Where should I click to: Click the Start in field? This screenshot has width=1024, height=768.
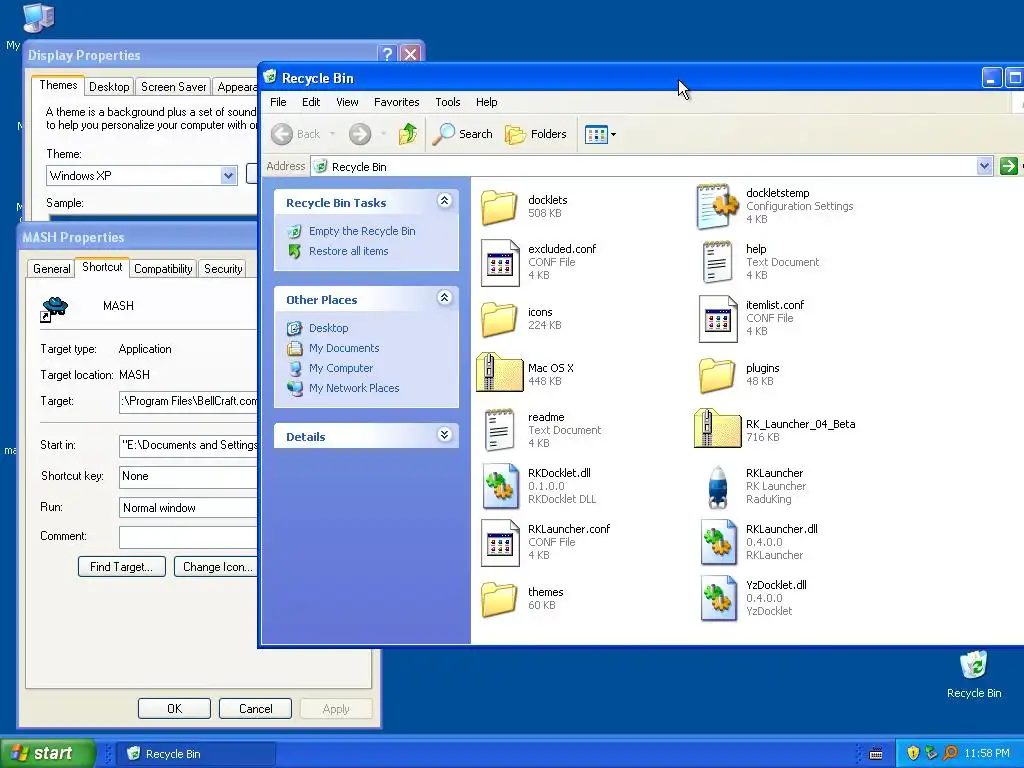click(188, 445)
